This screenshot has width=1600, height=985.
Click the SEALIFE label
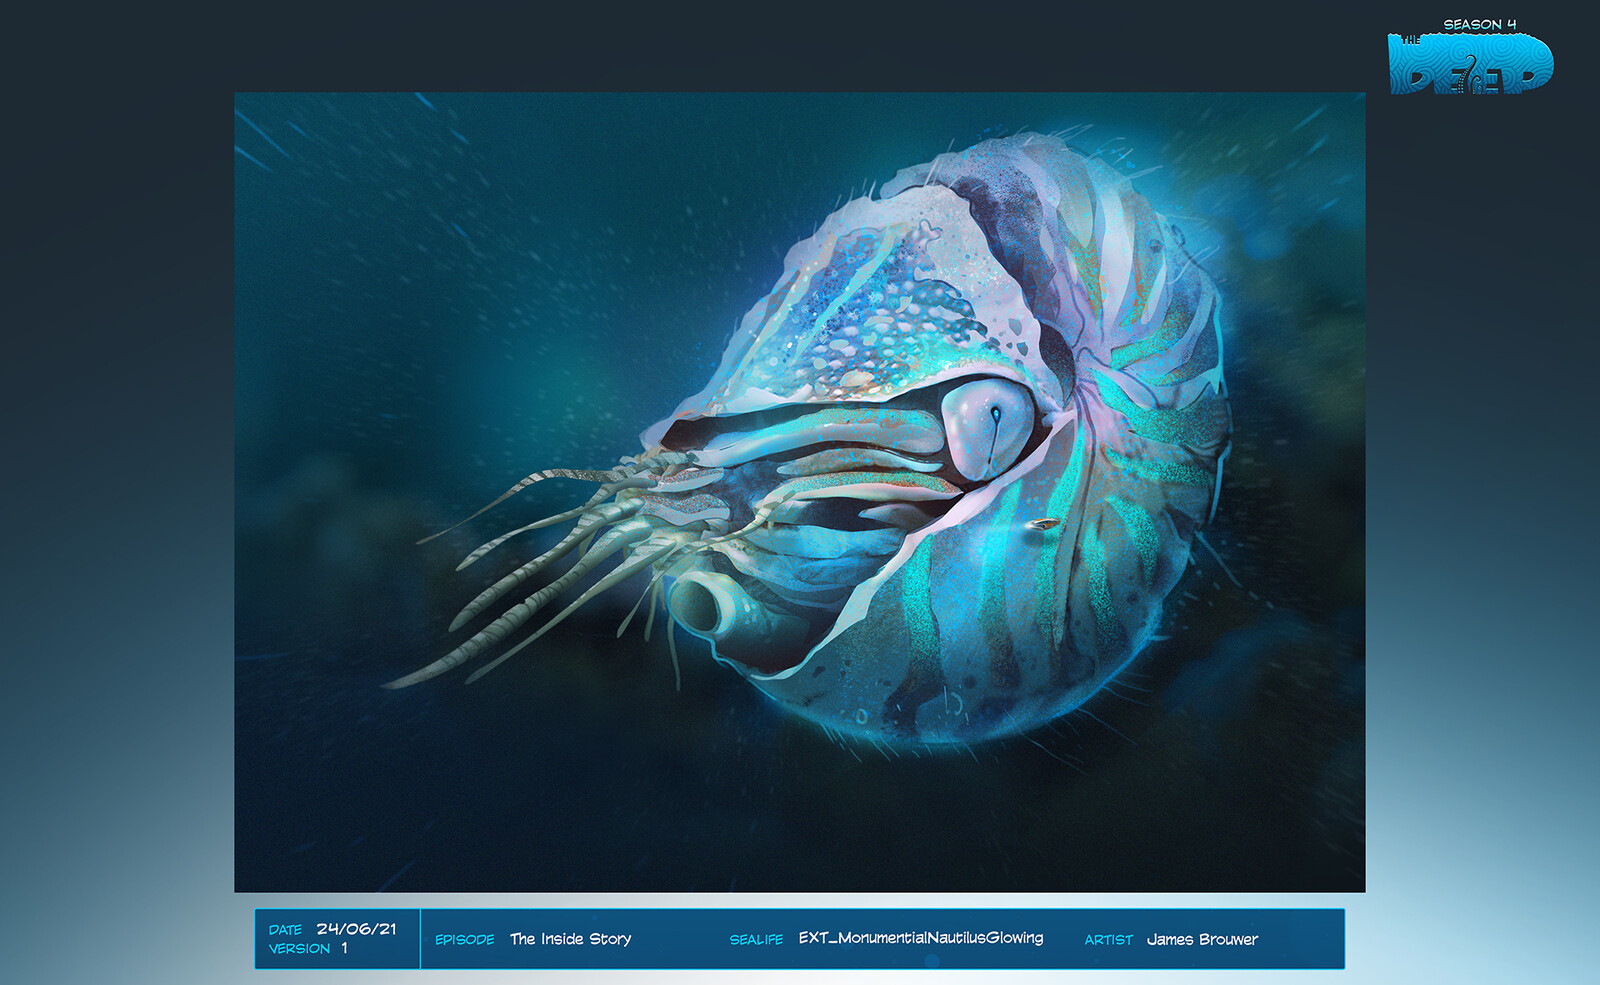tap(756, 940)
